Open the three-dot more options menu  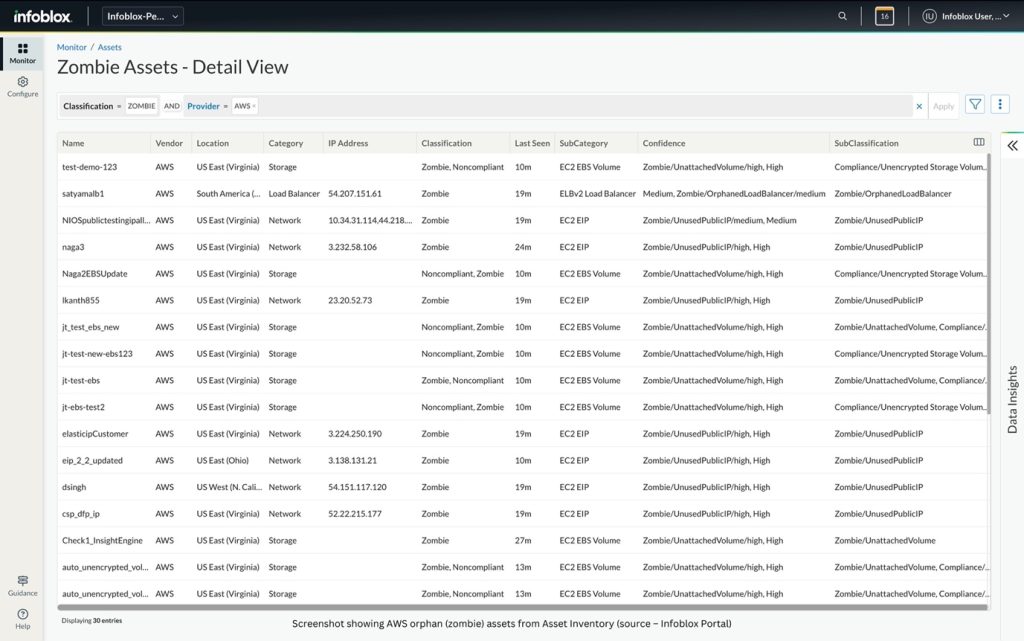1000,105
